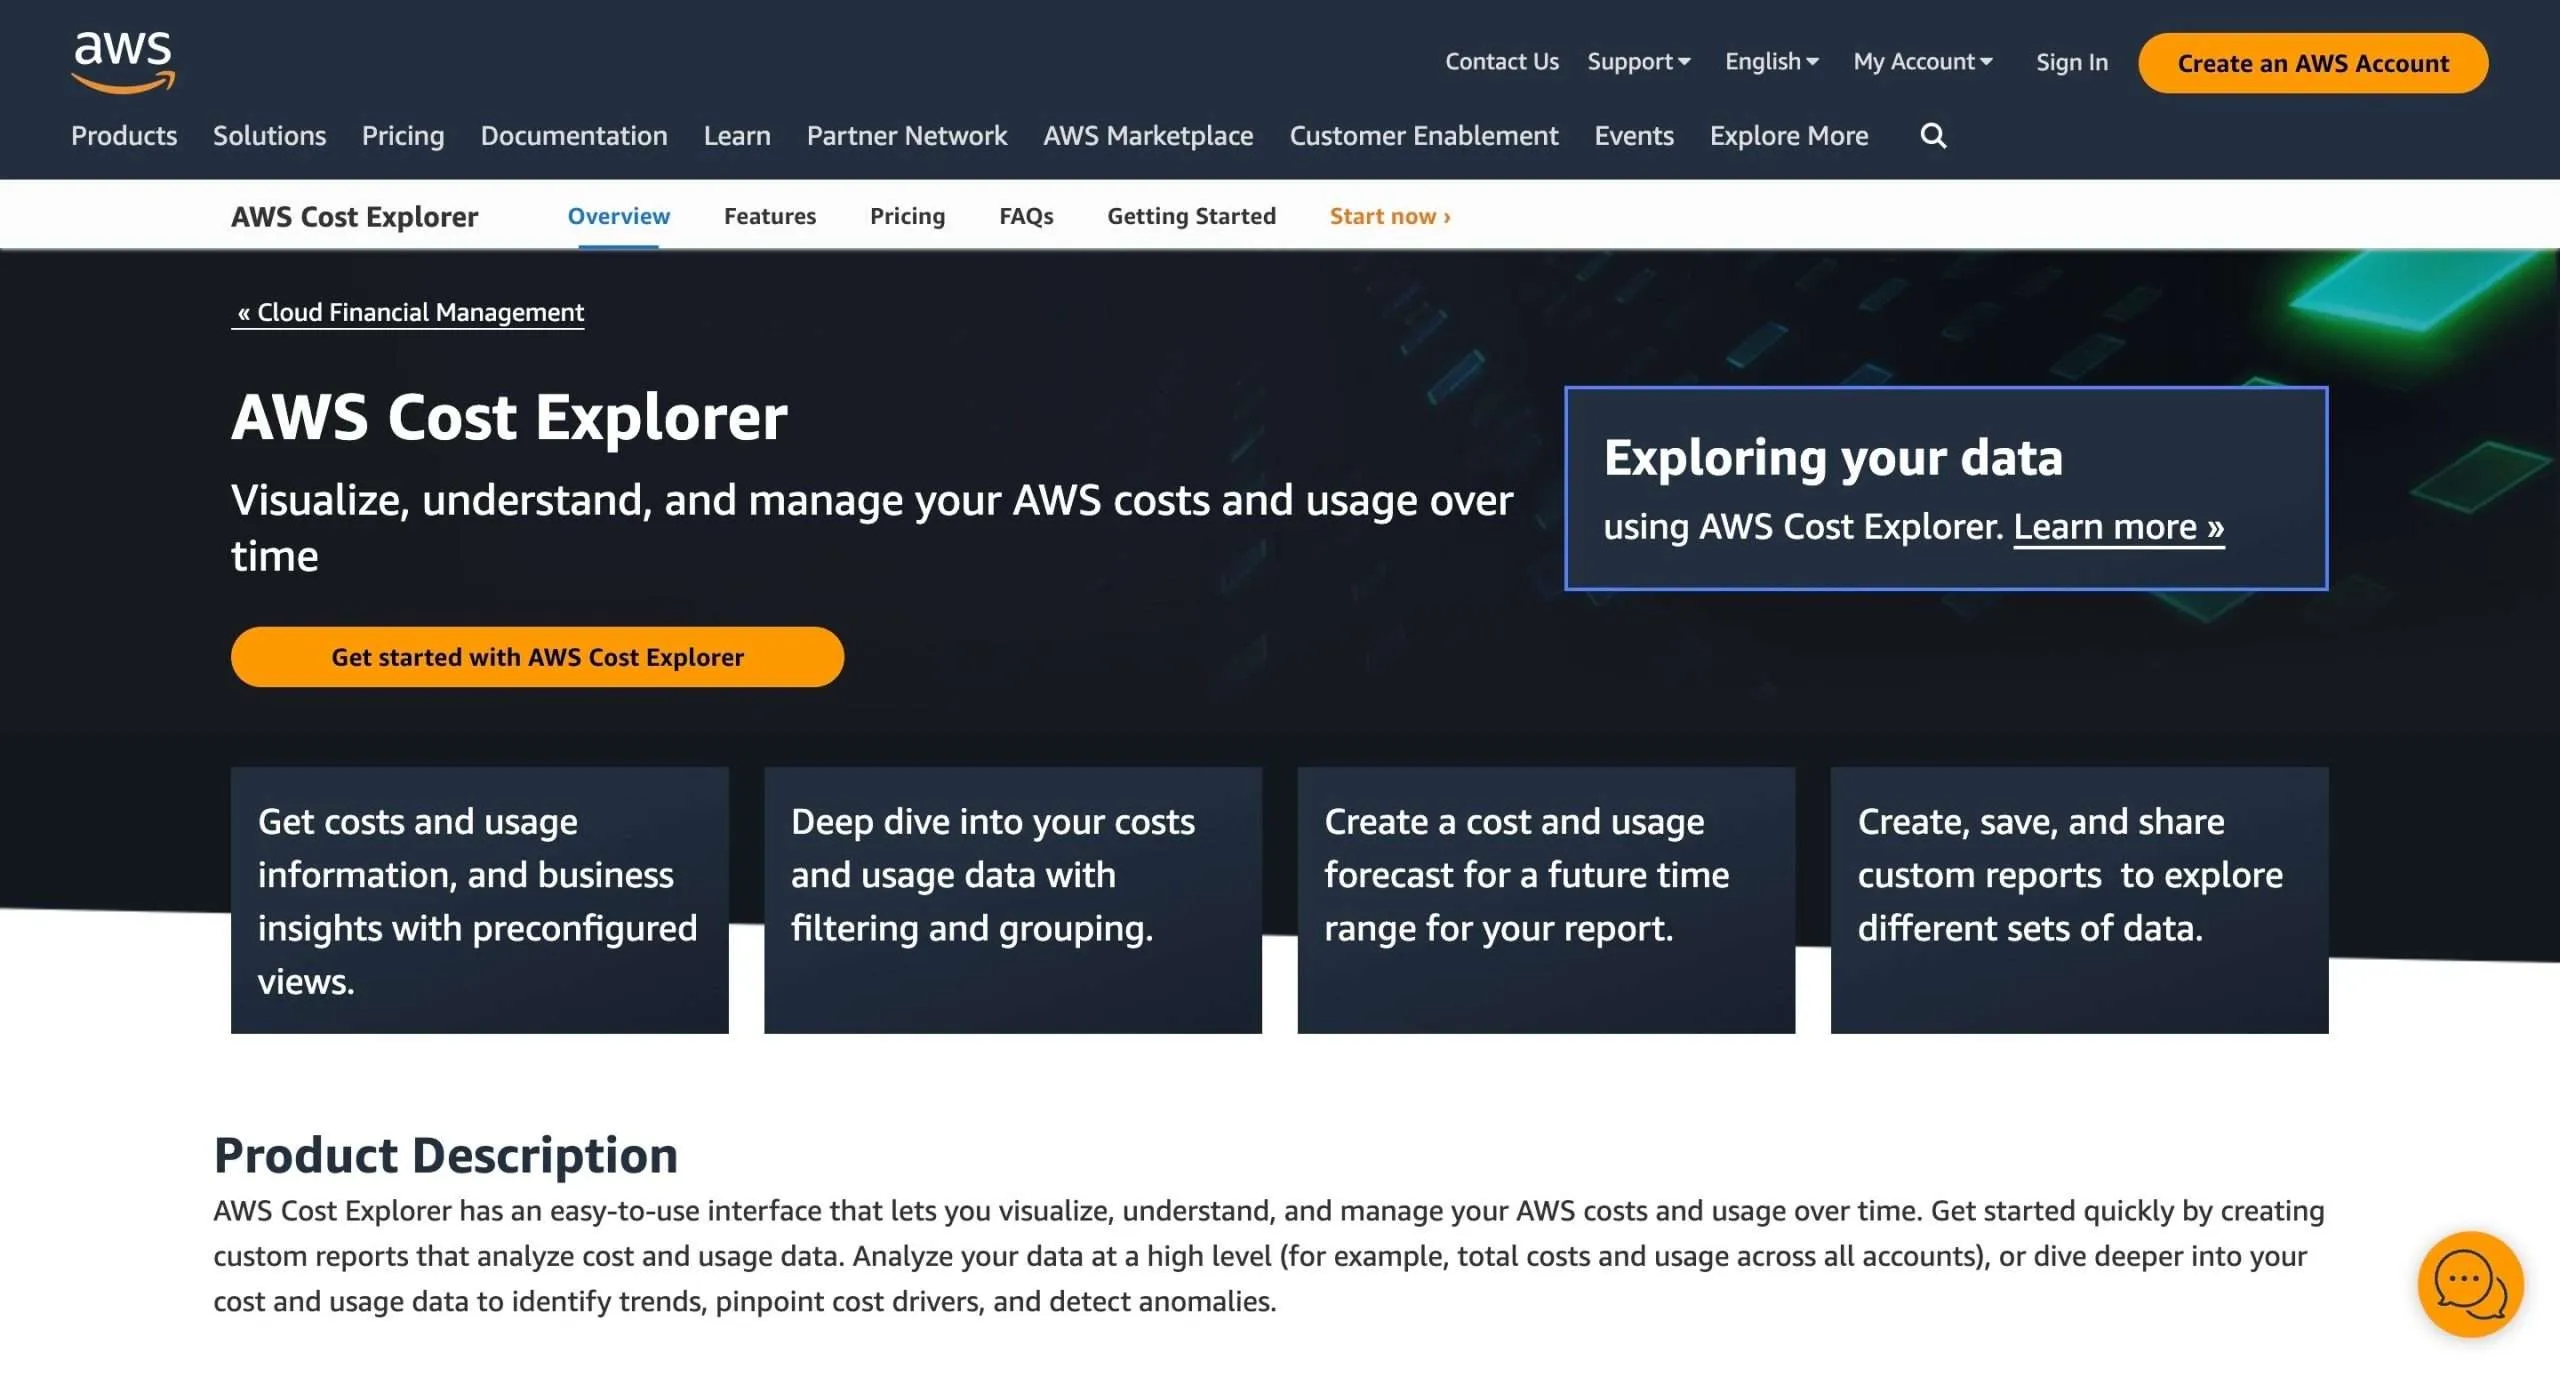Viewport: 2560px width, 1385px height.
Task: Open the Partner Network menu
Action: pos(907,136)
